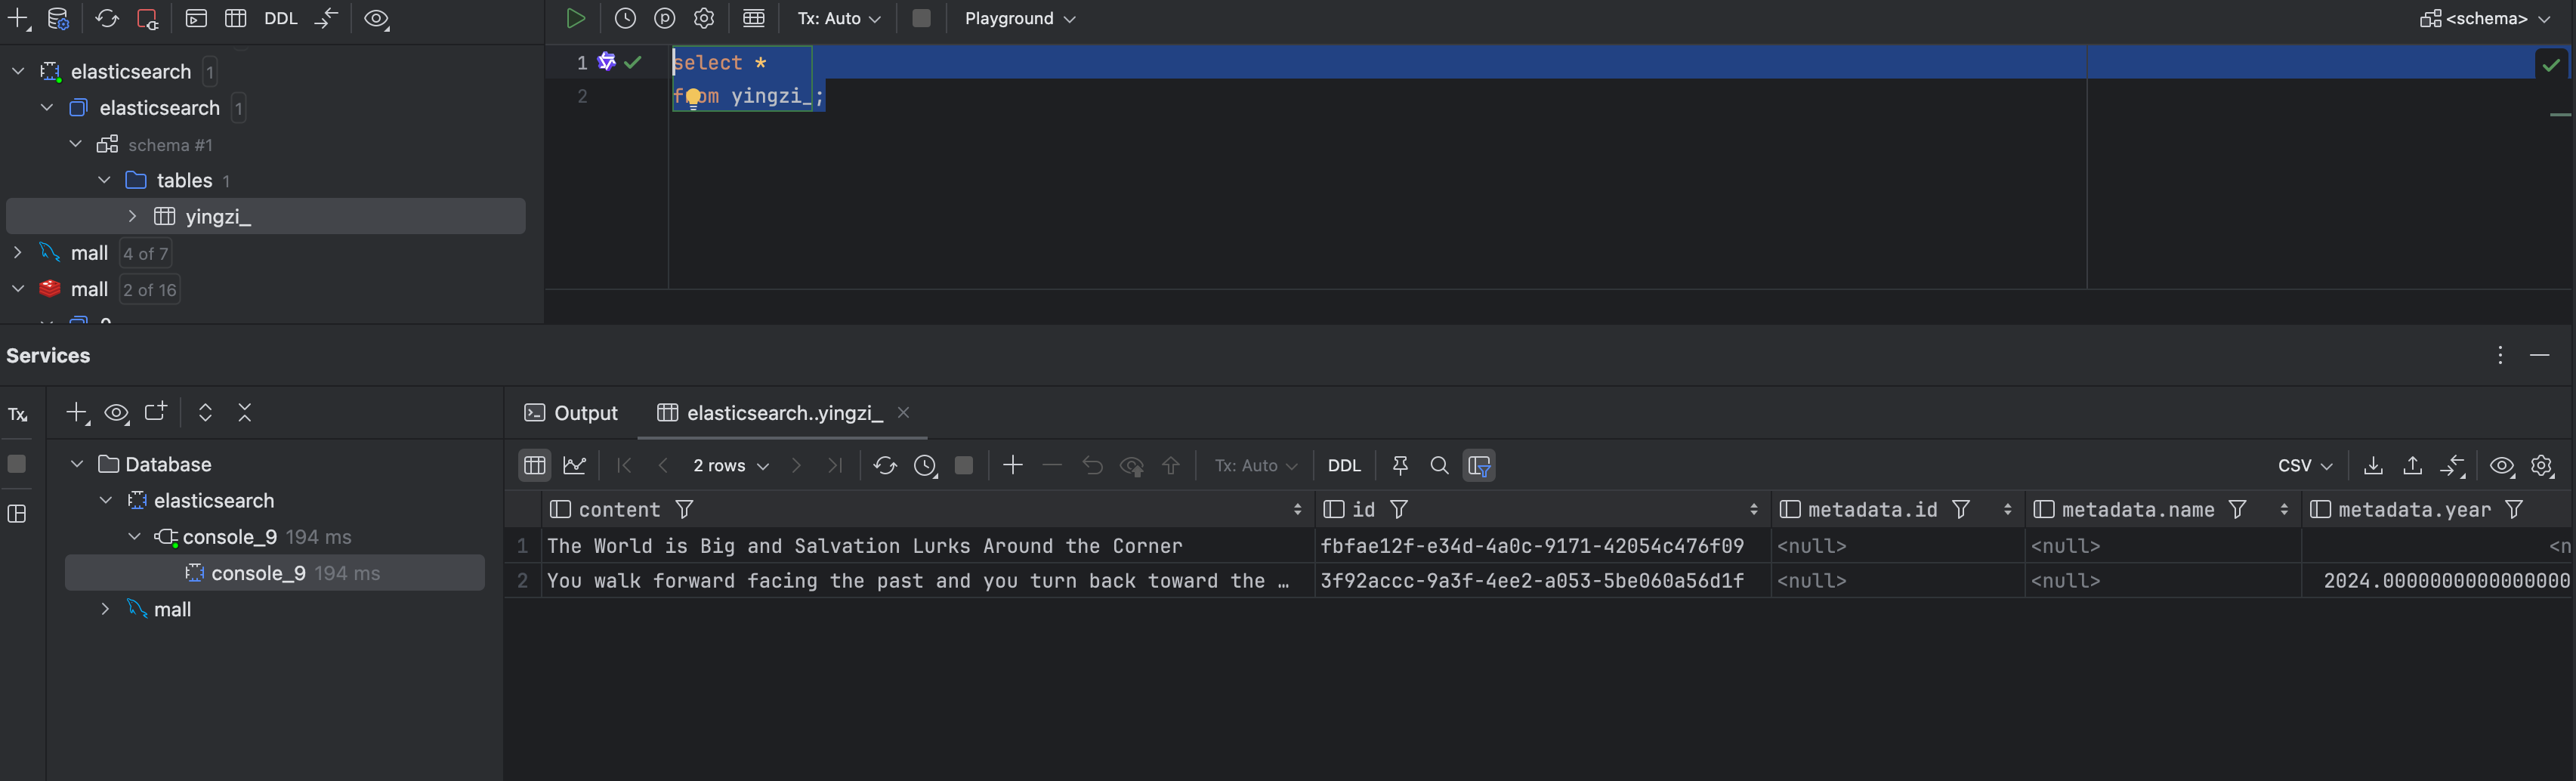Collapse the schema #1 node

[x=76, y=144]
